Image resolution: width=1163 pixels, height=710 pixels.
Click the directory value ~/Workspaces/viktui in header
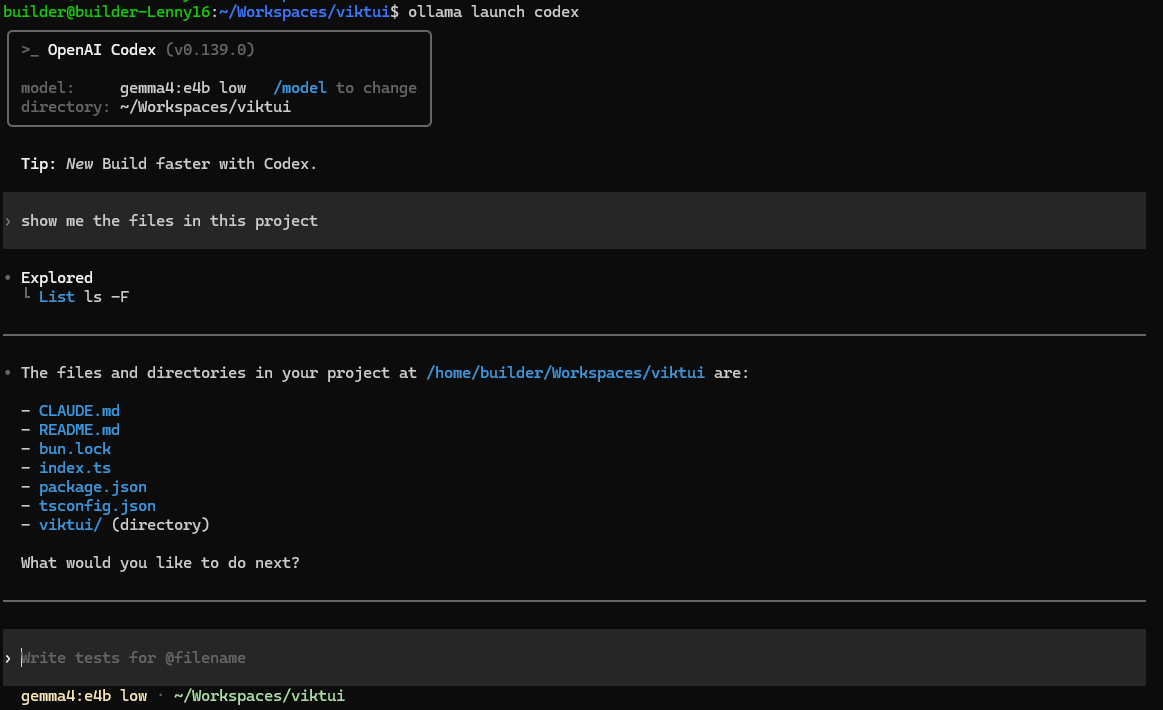click(x=205, y=107)
